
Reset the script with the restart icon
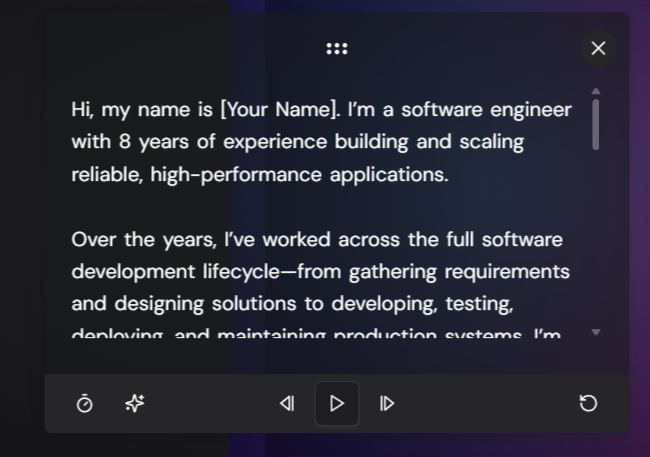(x=588, y=403)
